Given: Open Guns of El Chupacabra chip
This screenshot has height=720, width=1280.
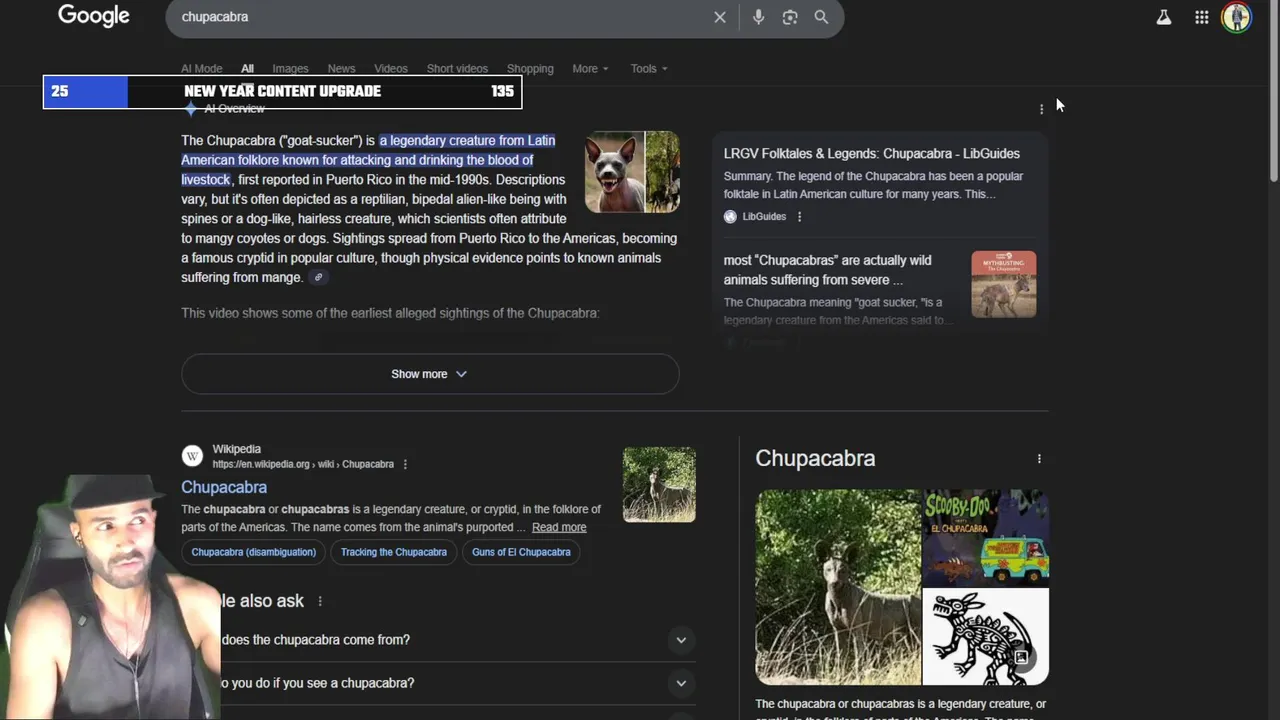Looking at the screenshot, I should point(521,552).
